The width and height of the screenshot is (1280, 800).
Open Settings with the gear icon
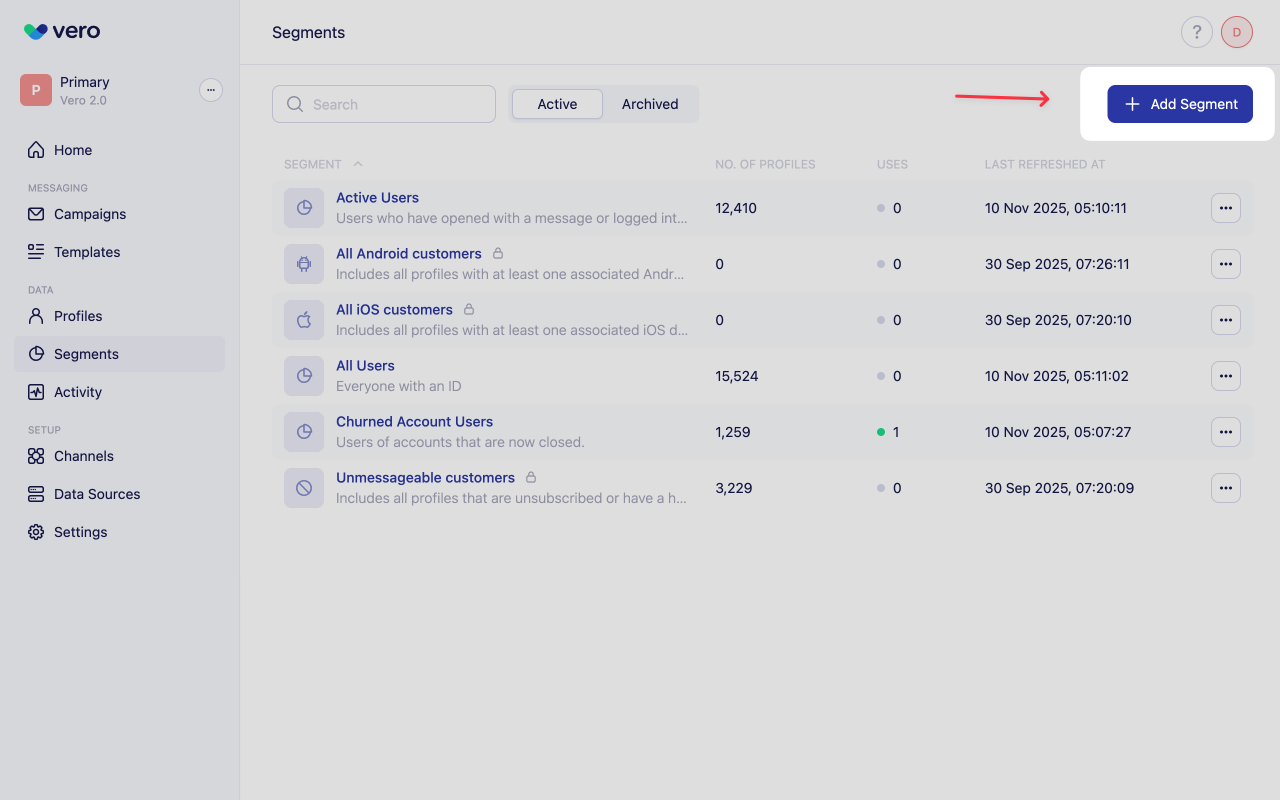(x=35, y=532)
